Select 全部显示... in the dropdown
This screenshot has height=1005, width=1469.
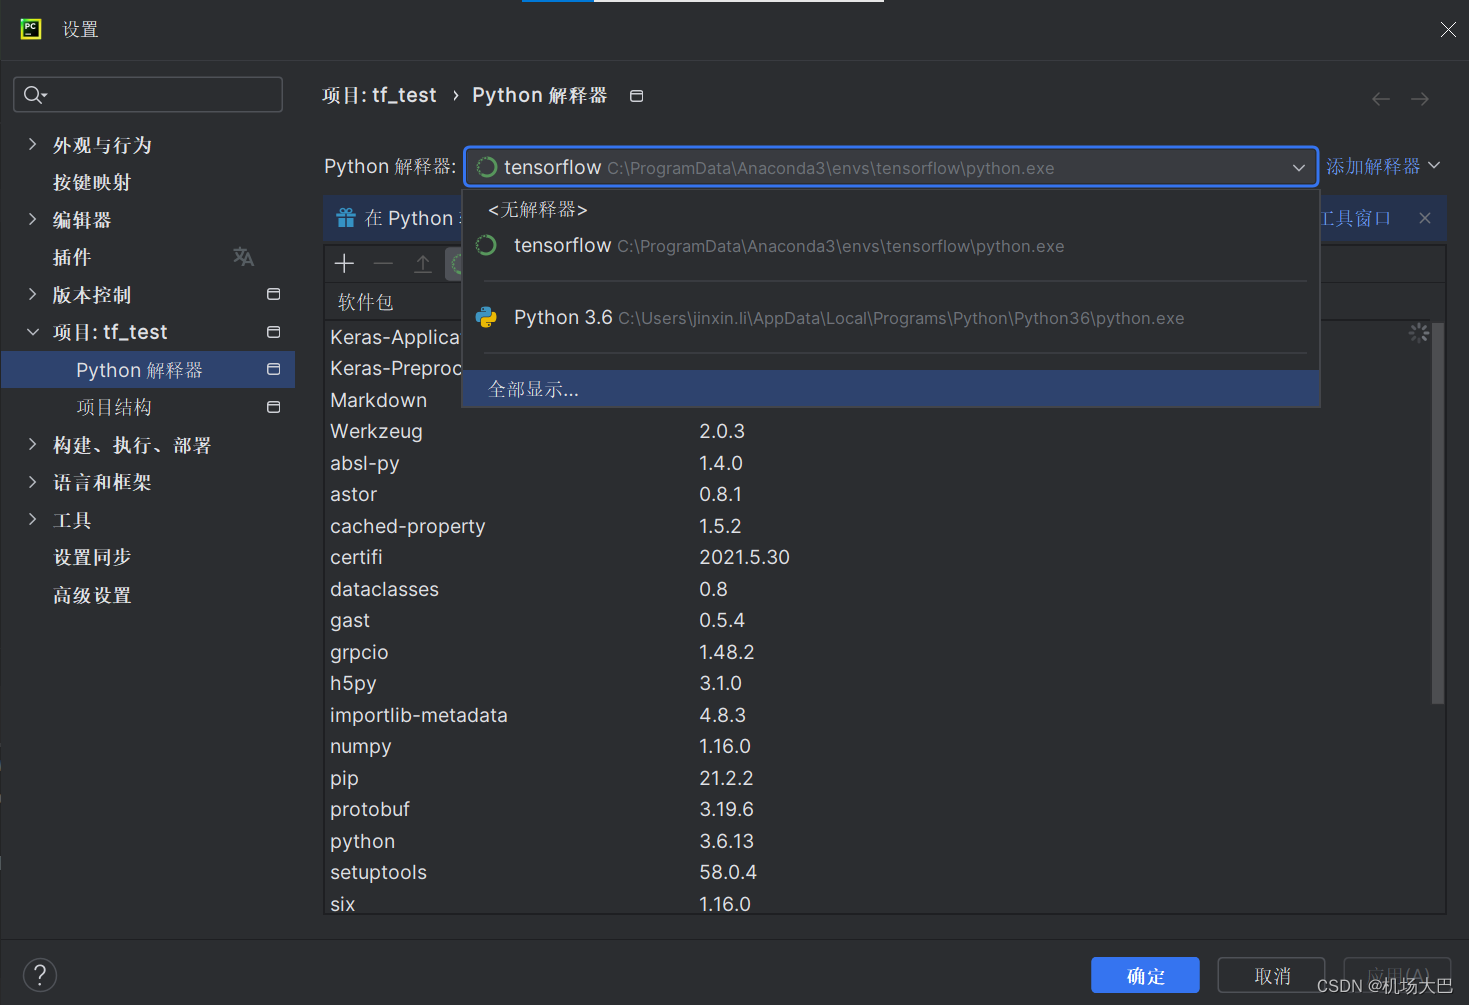(891, 389)
